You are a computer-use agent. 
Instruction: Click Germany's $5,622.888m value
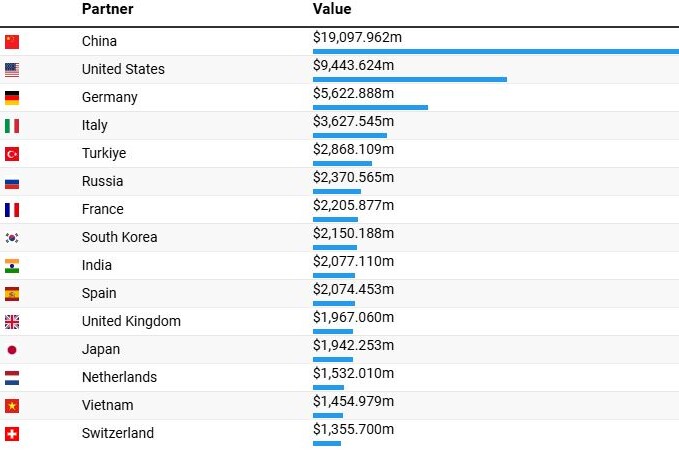coord(353,93)
